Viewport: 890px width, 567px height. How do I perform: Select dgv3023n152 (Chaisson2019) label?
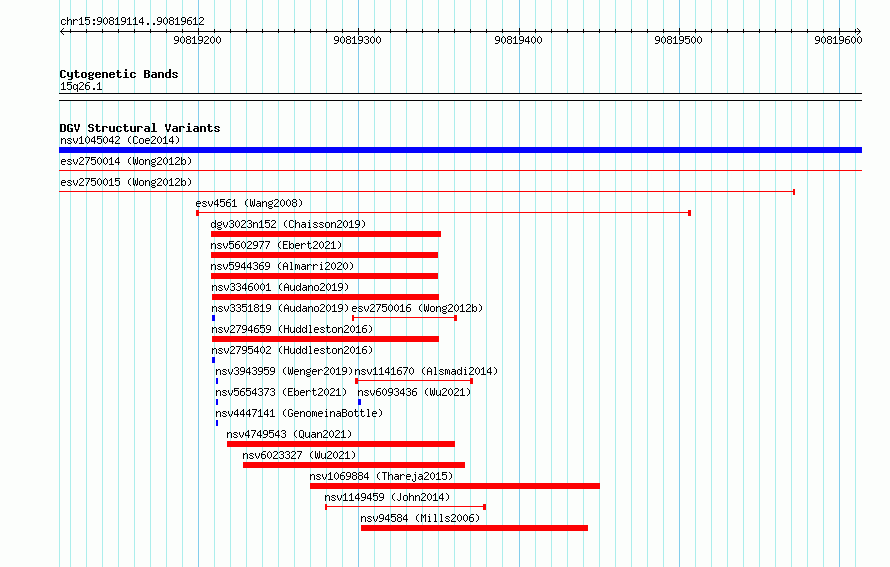coord(288,224)
